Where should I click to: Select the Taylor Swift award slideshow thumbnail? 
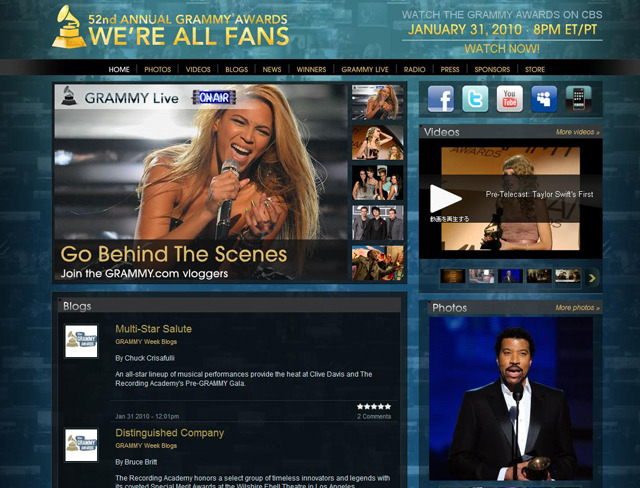coord(378,142)
